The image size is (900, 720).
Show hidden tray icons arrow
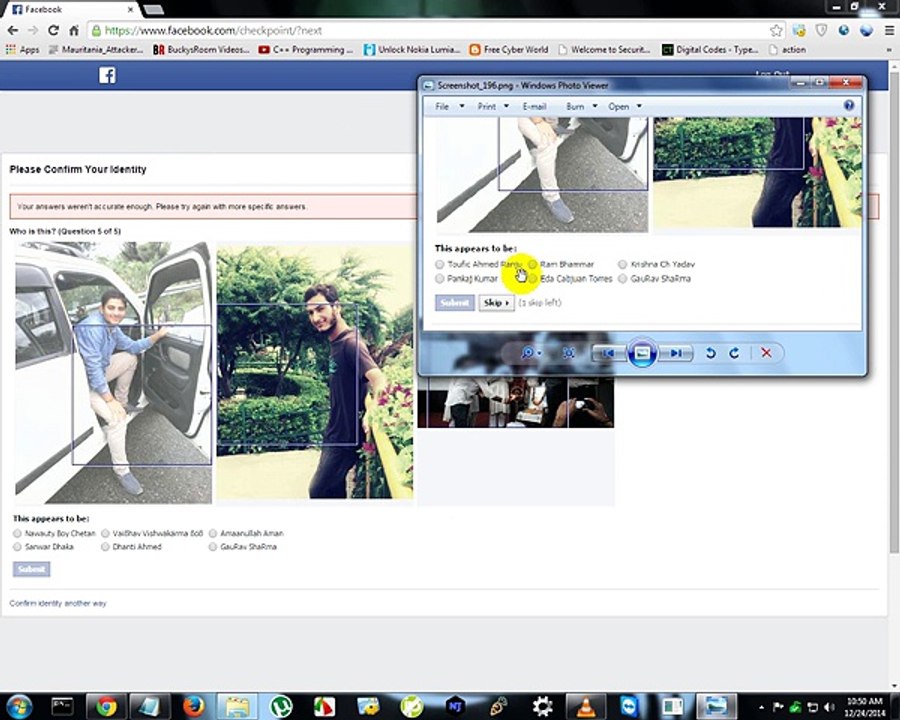click(761, 707)
